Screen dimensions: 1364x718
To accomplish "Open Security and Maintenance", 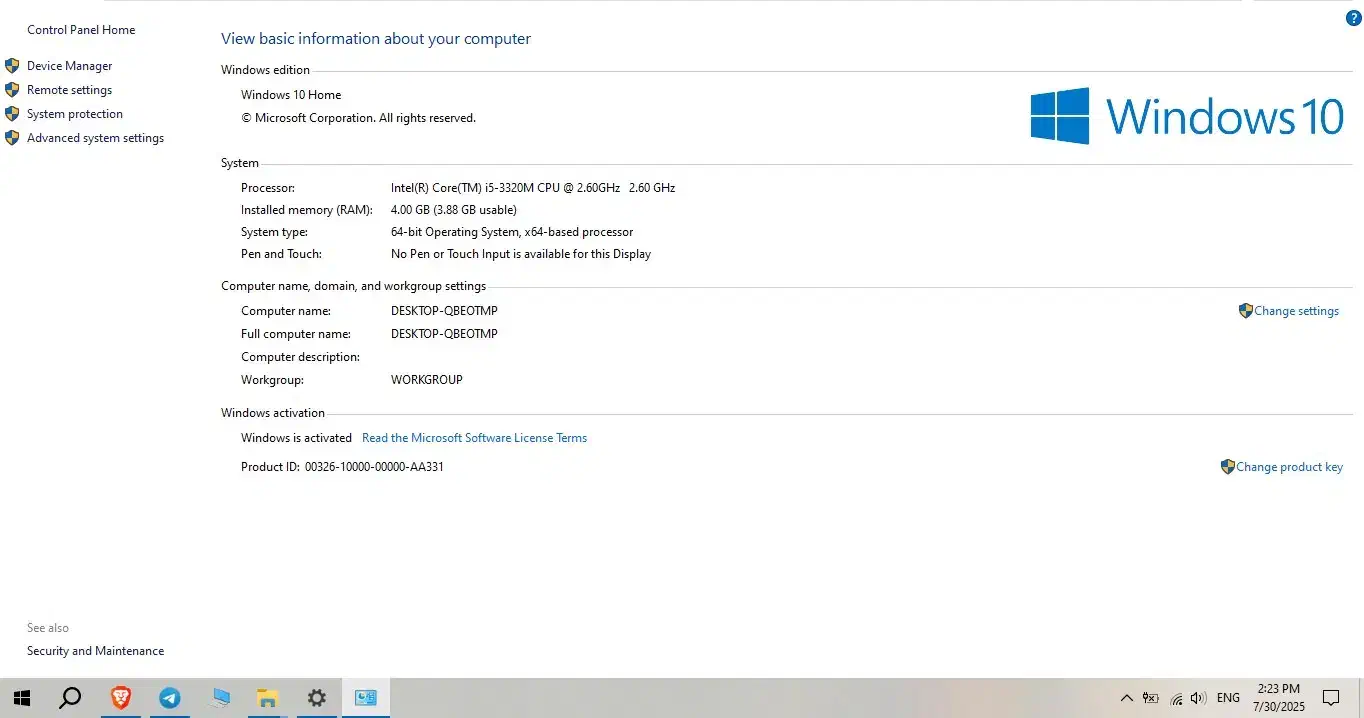I will point(95,650).
